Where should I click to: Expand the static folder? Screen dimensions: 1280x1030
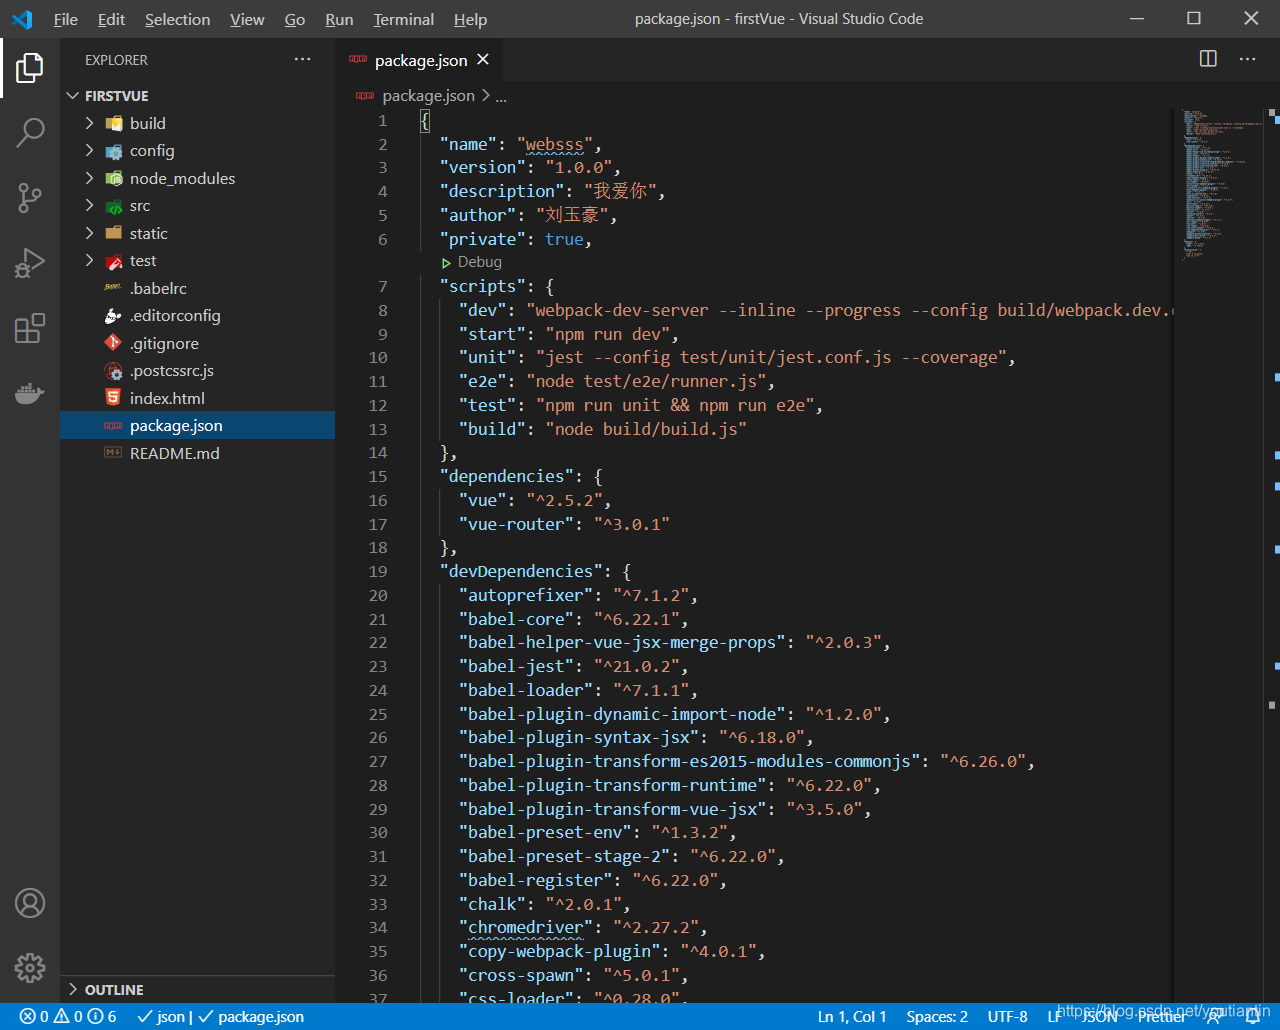[197, 233]
